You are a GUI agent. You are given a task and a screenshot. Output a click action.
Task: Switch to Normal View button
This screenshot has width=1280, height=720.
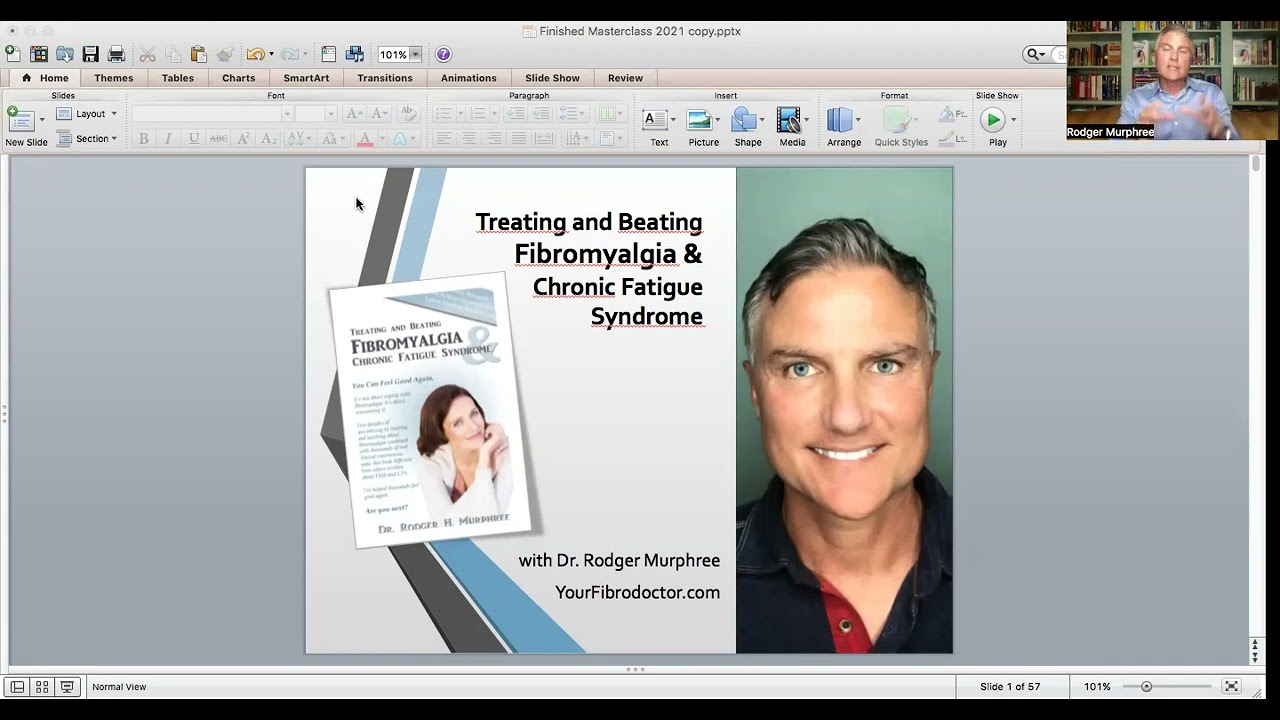click(x=17, y=687)
